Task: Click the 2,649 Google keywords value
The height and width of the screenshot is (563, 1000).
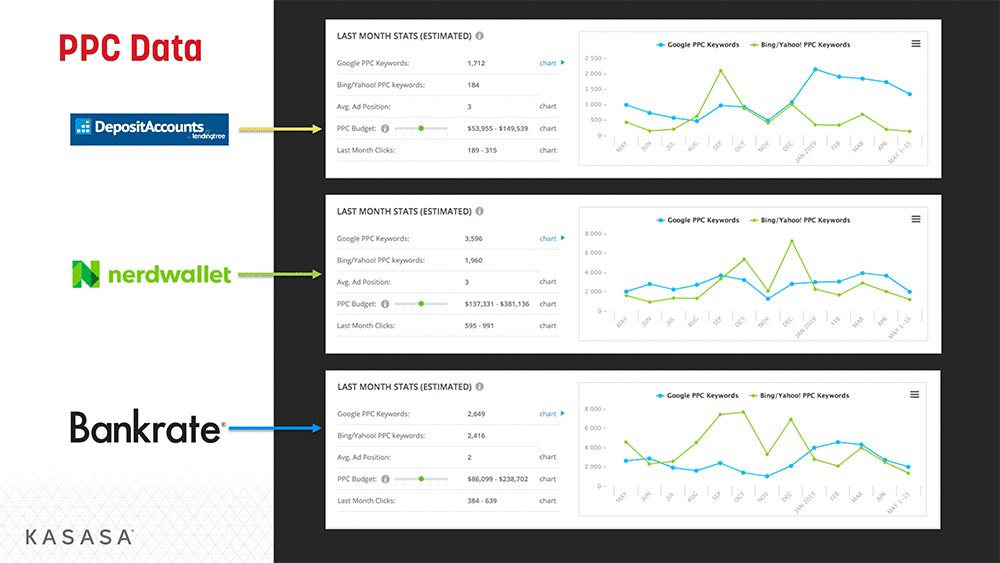Action: pos(476,414)
